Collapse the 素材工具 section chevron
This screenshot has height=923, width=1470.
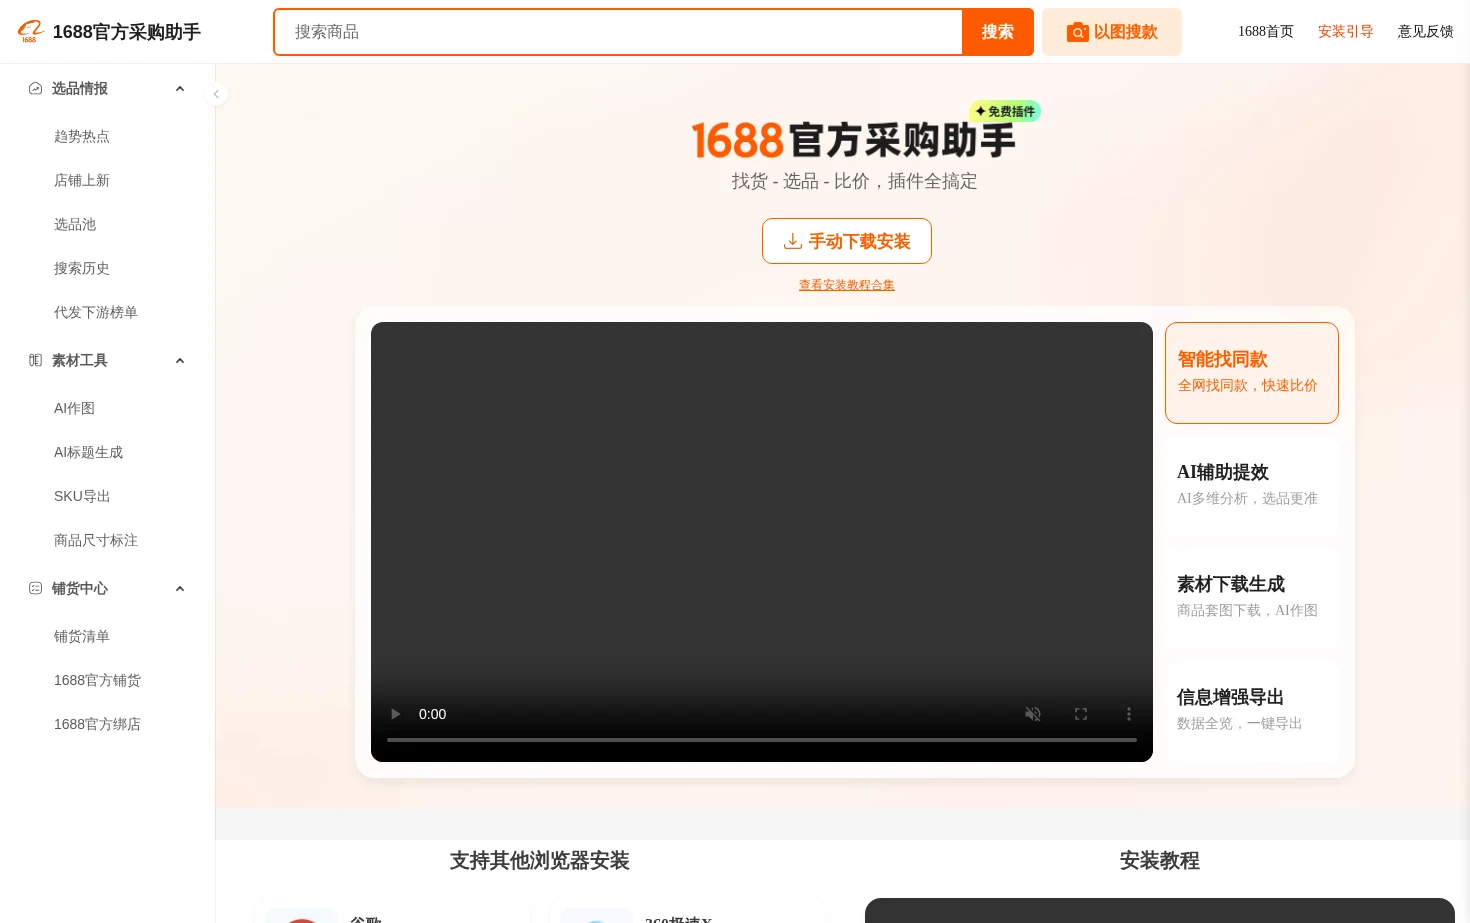180,360
